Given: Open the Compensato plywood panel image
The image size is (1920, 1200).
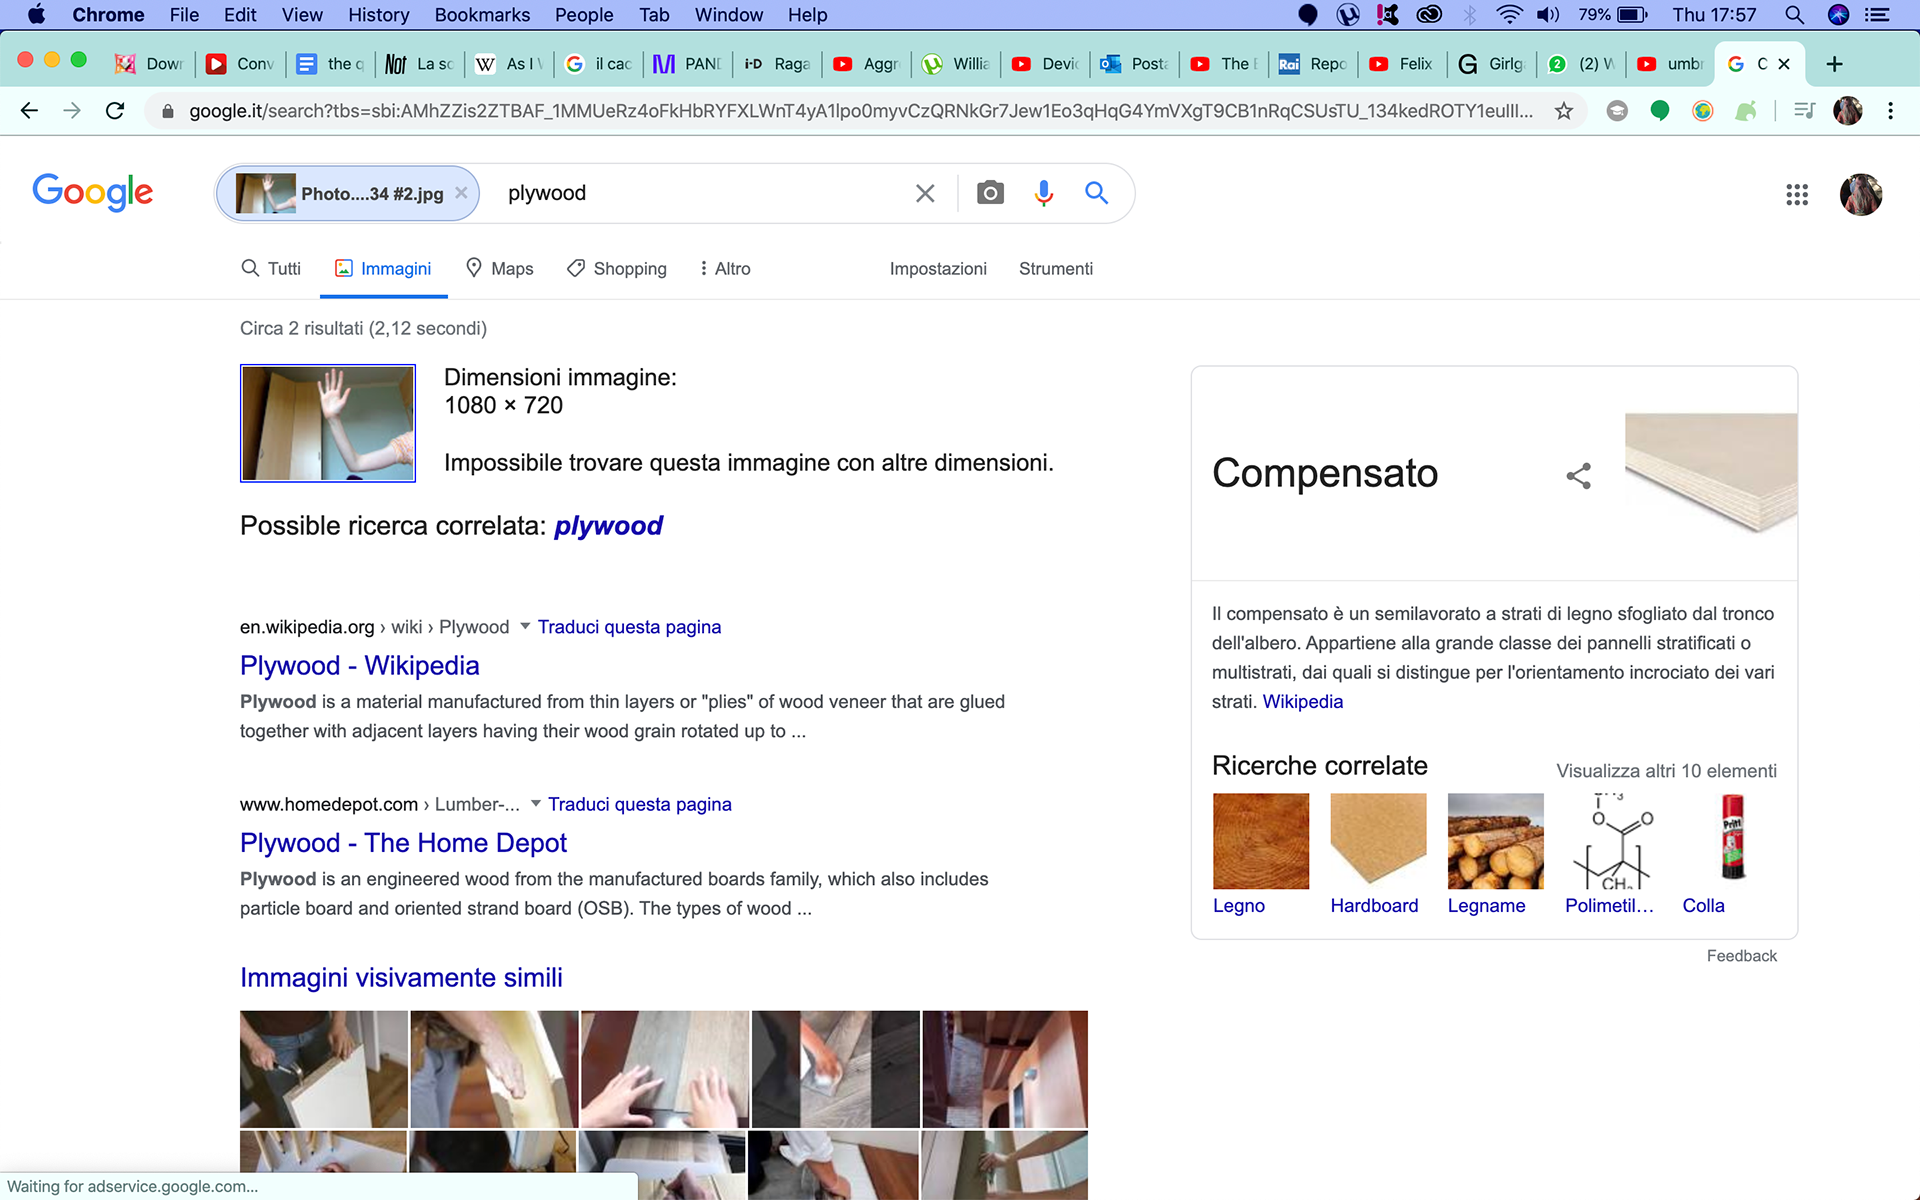Looking at the screenshot, I should point(1711,473).
